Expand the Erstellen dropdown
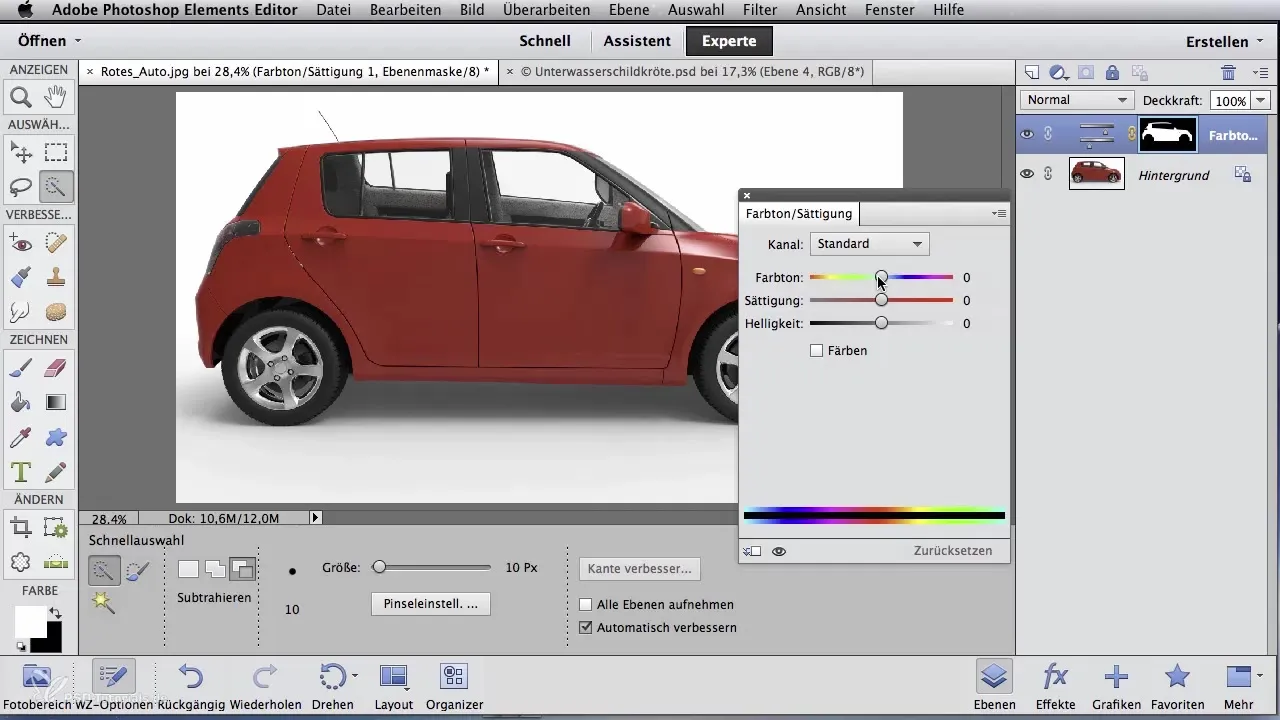This screenshot has width=1280, height=720. point(1224,41)
